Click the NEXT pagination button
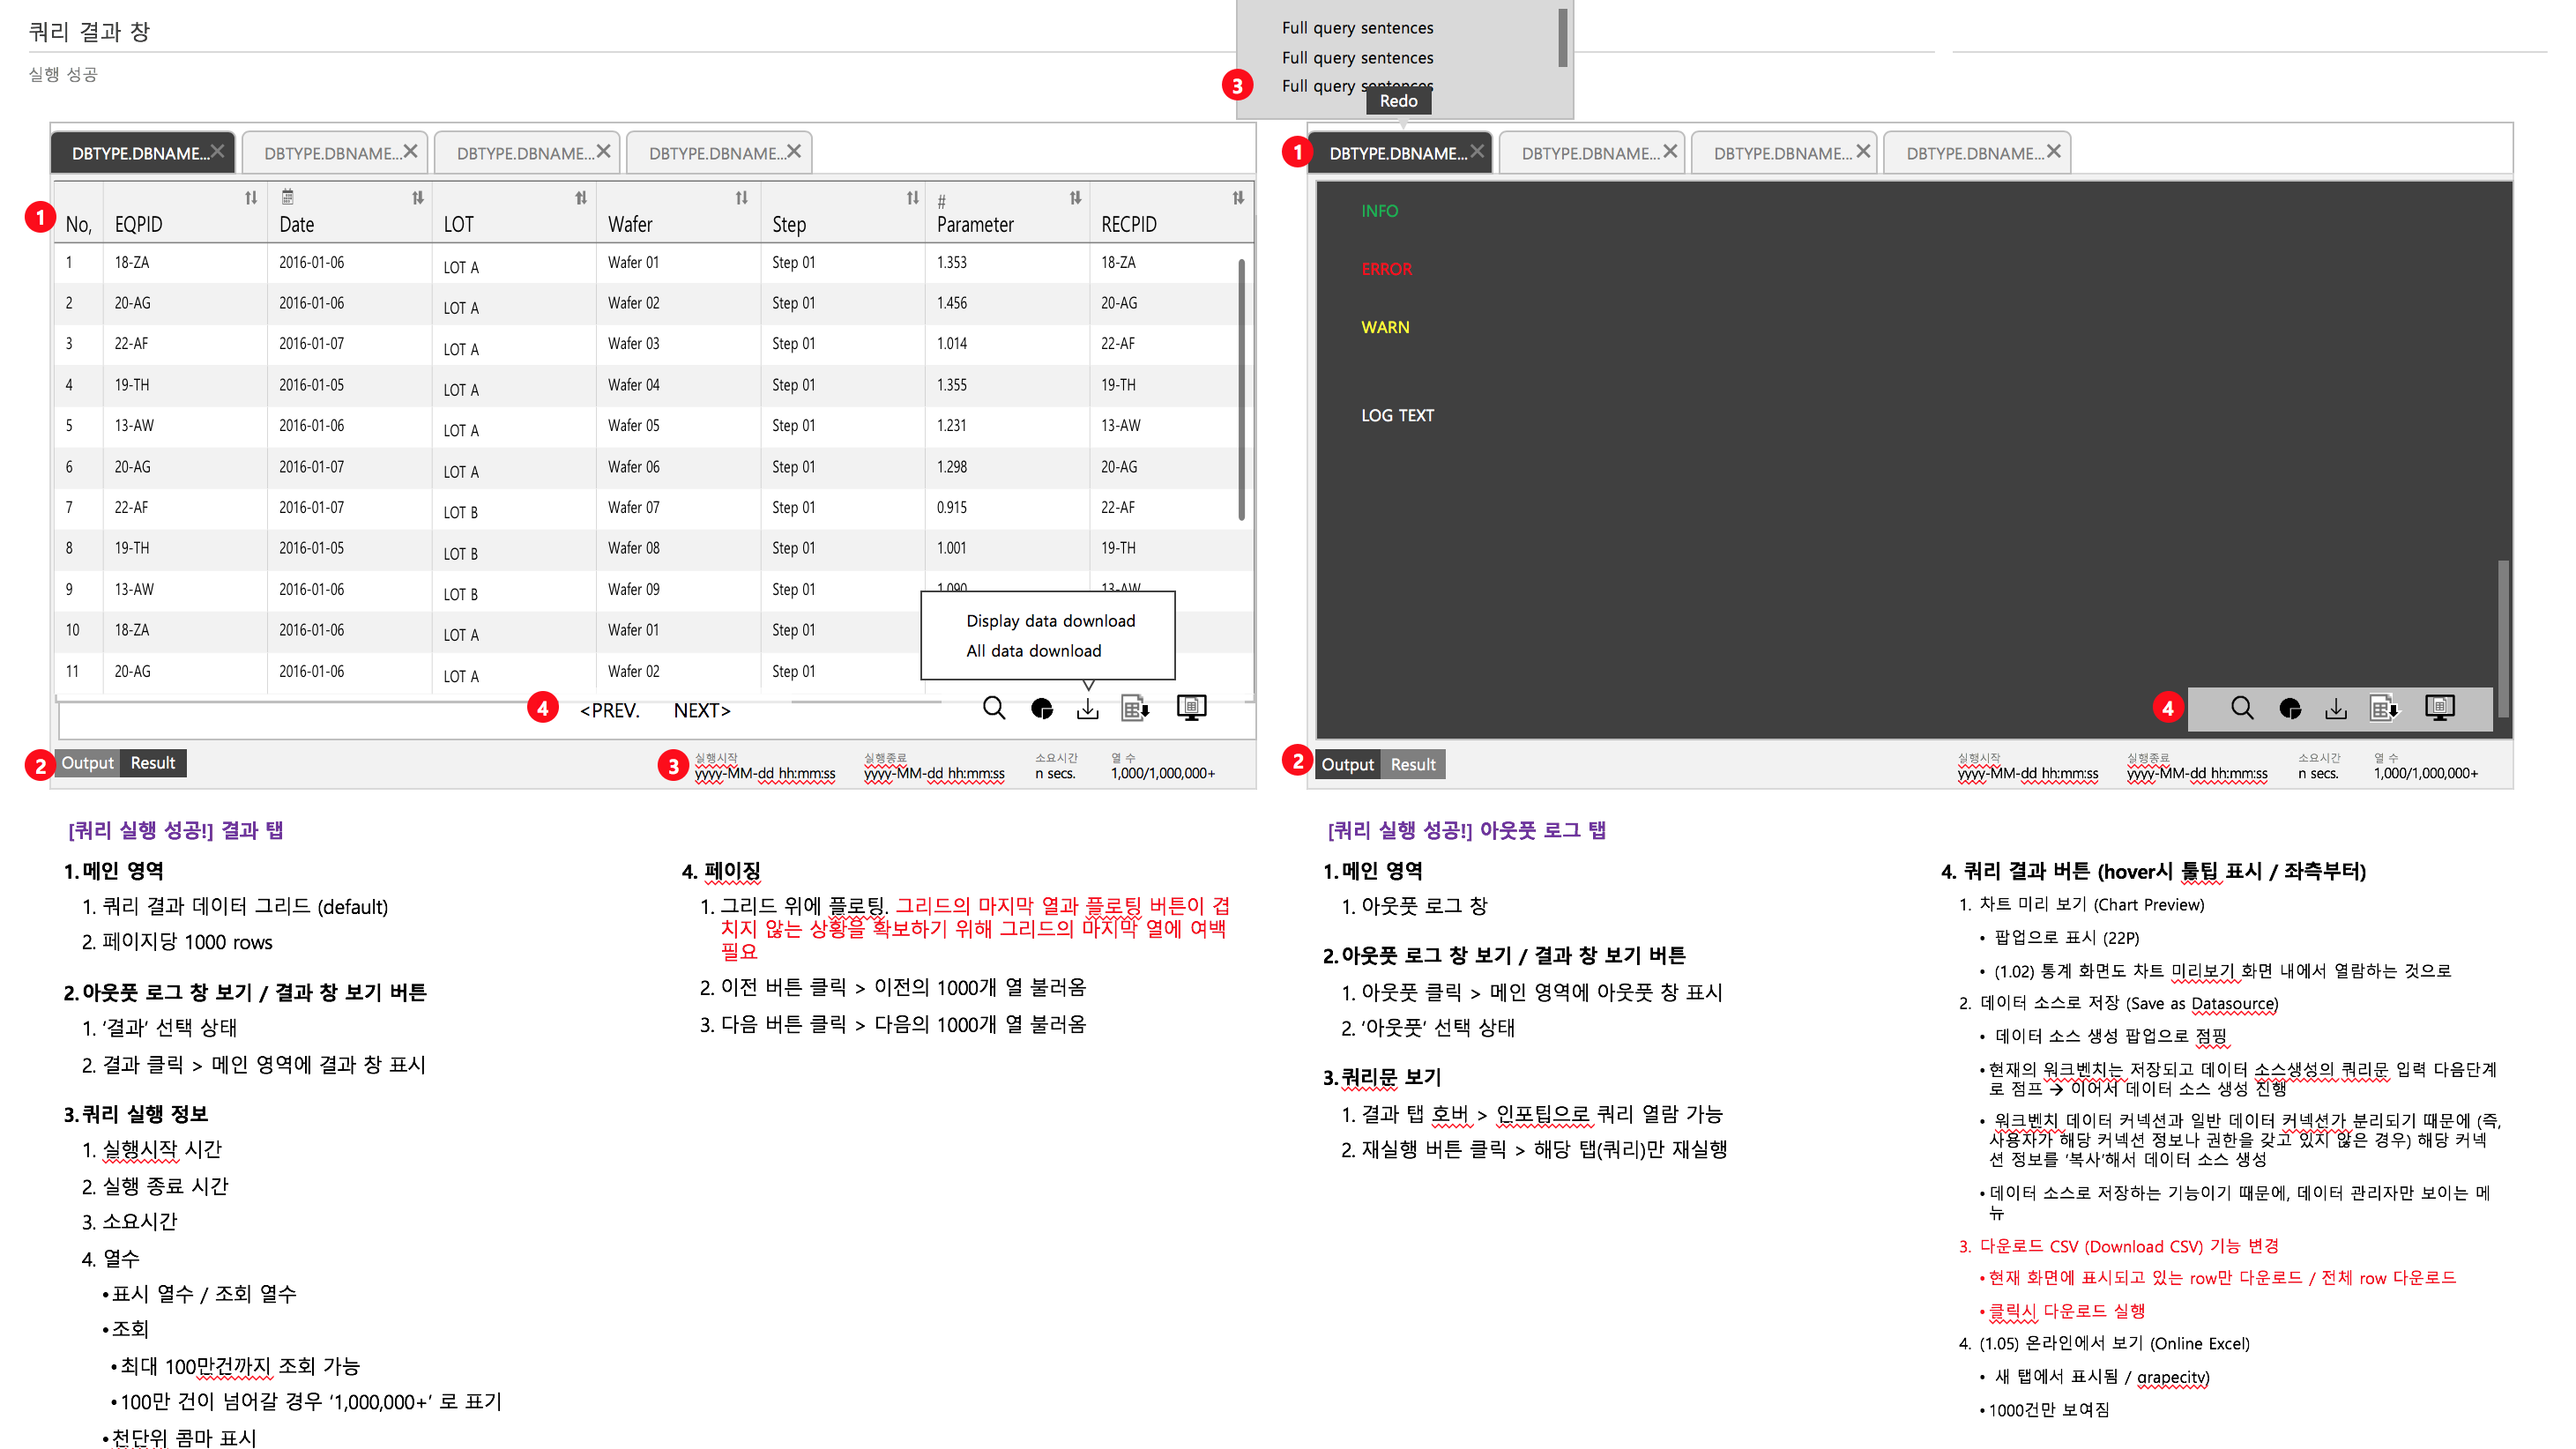Screen dimensions: 2576x1449 click(x=702, y=711)
